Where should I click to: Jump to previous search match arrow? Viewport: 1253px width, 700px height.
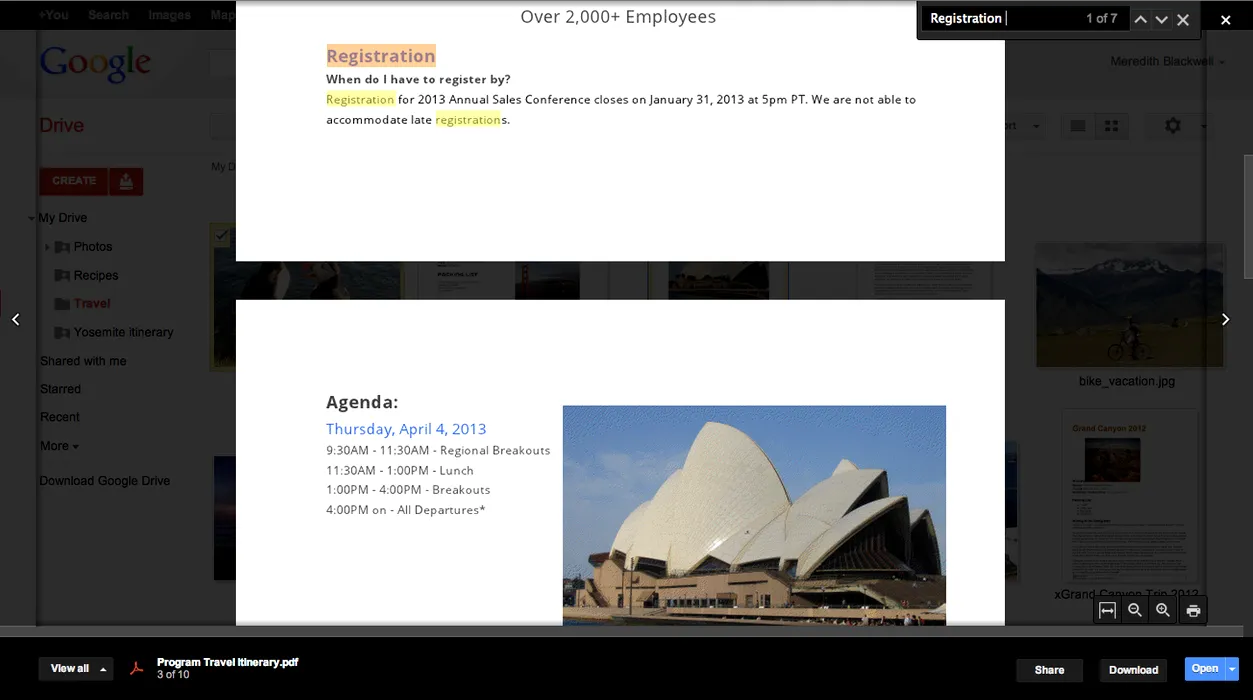[x=1140, y=19]
